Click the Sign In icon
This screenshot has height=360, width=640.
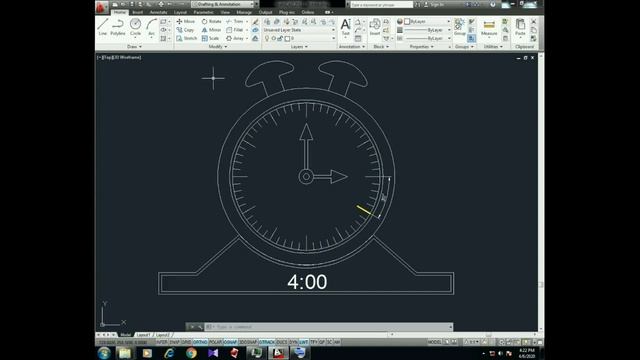point(434,4)
